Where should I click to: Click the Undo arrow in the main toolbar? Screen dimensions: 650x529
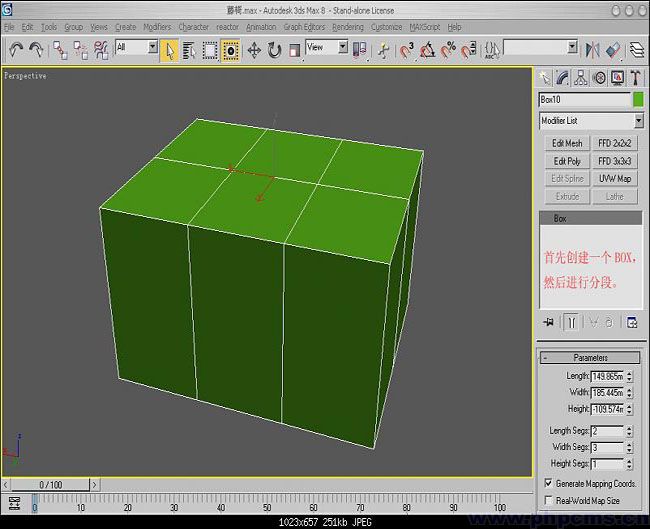click(16, 48)
